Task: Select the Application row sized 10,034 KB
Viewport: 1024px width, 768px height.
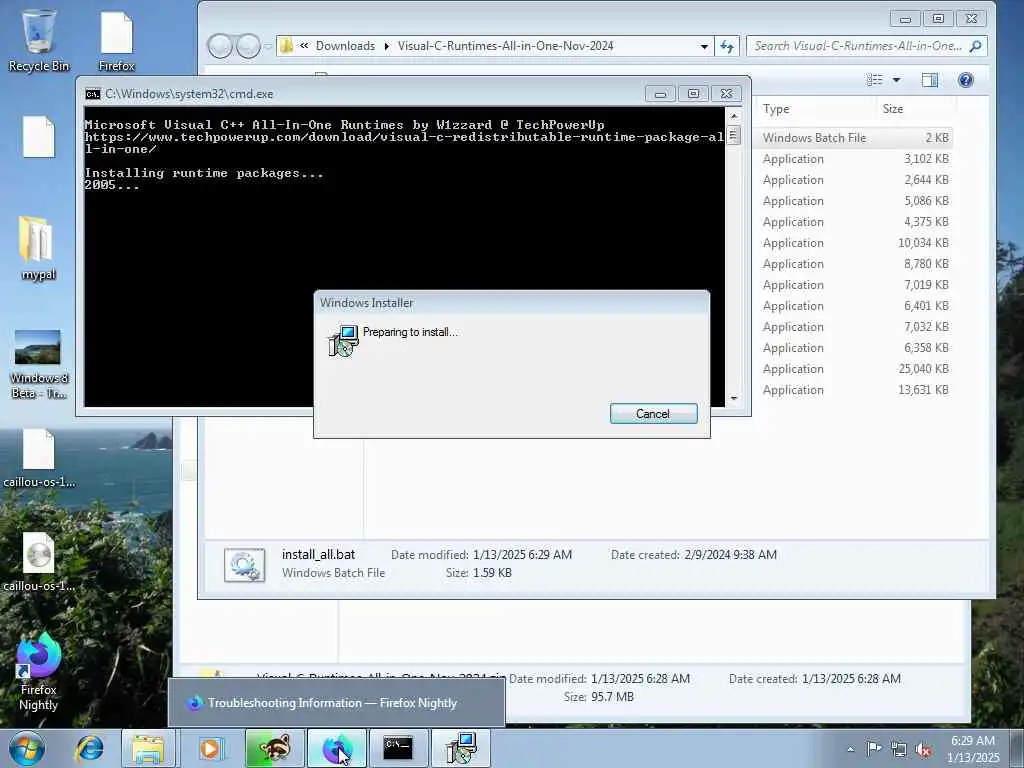Action: 854,243
